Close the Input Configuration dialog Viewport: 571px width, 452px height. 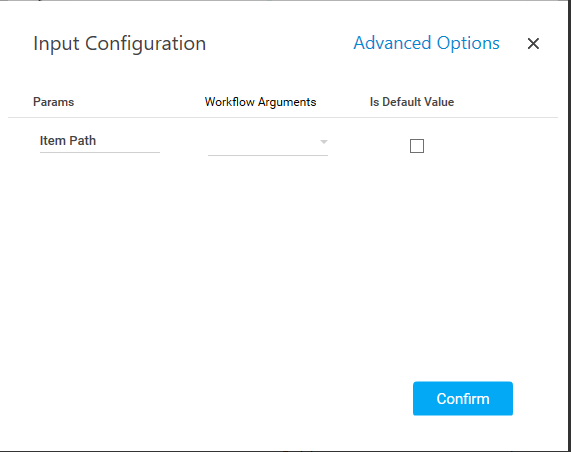533,44
